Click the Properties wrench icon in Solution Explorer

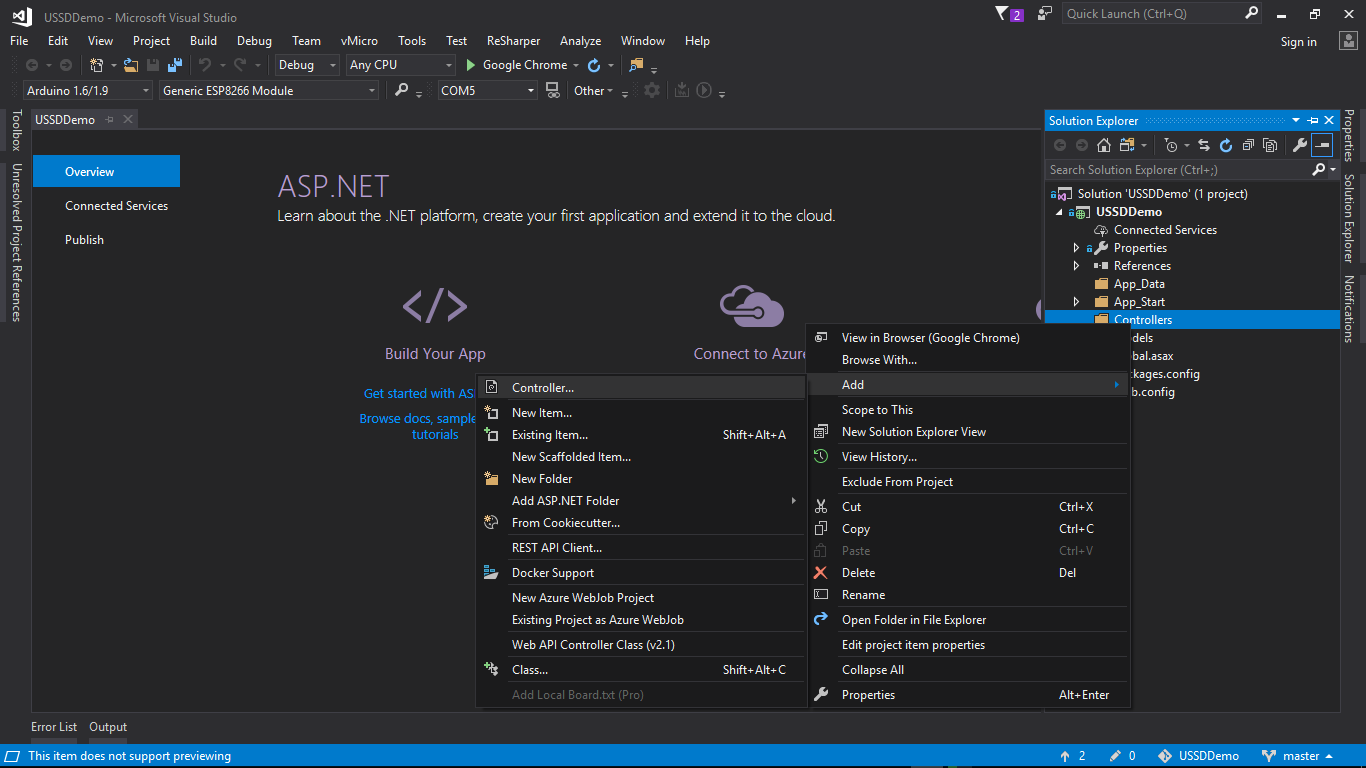1299,145
